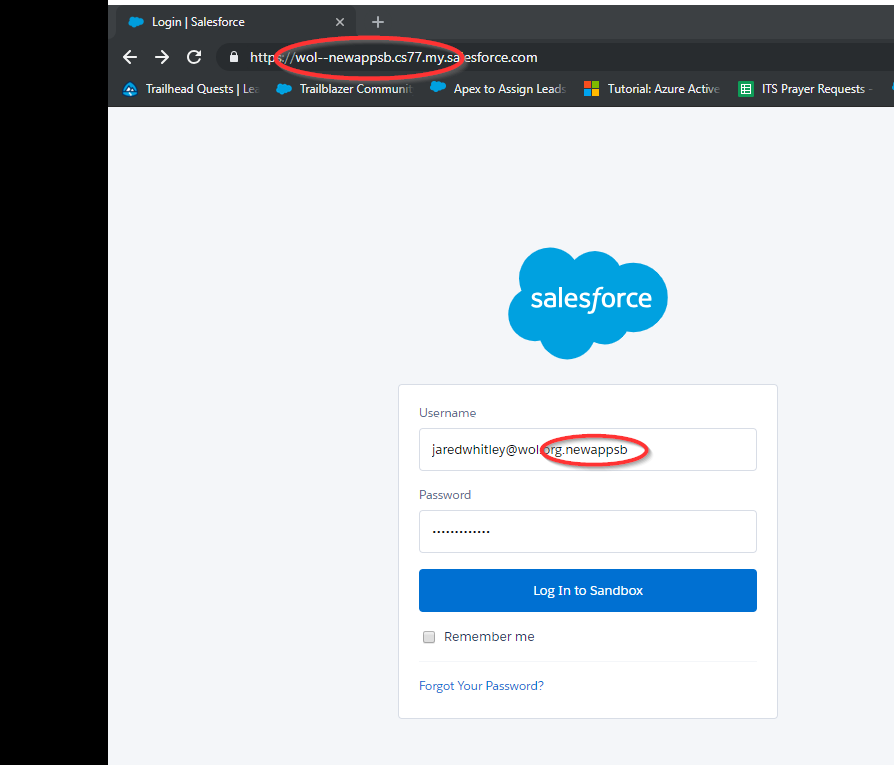Go back with the browser back arrow
Viewport: 894px width, 765px height.
[130, 57]
